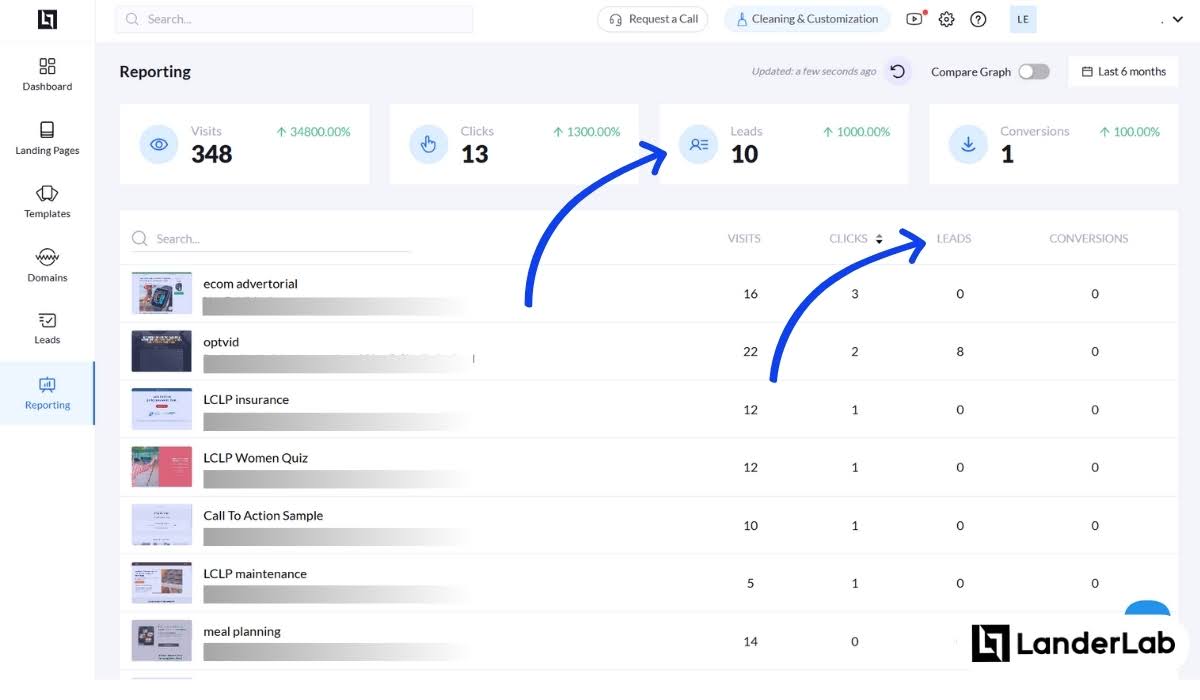Viewport: 1200px width, 700px height.
Task: Open the LCLP Women Quiz thumbnail
Action: (x=161, y=467)
